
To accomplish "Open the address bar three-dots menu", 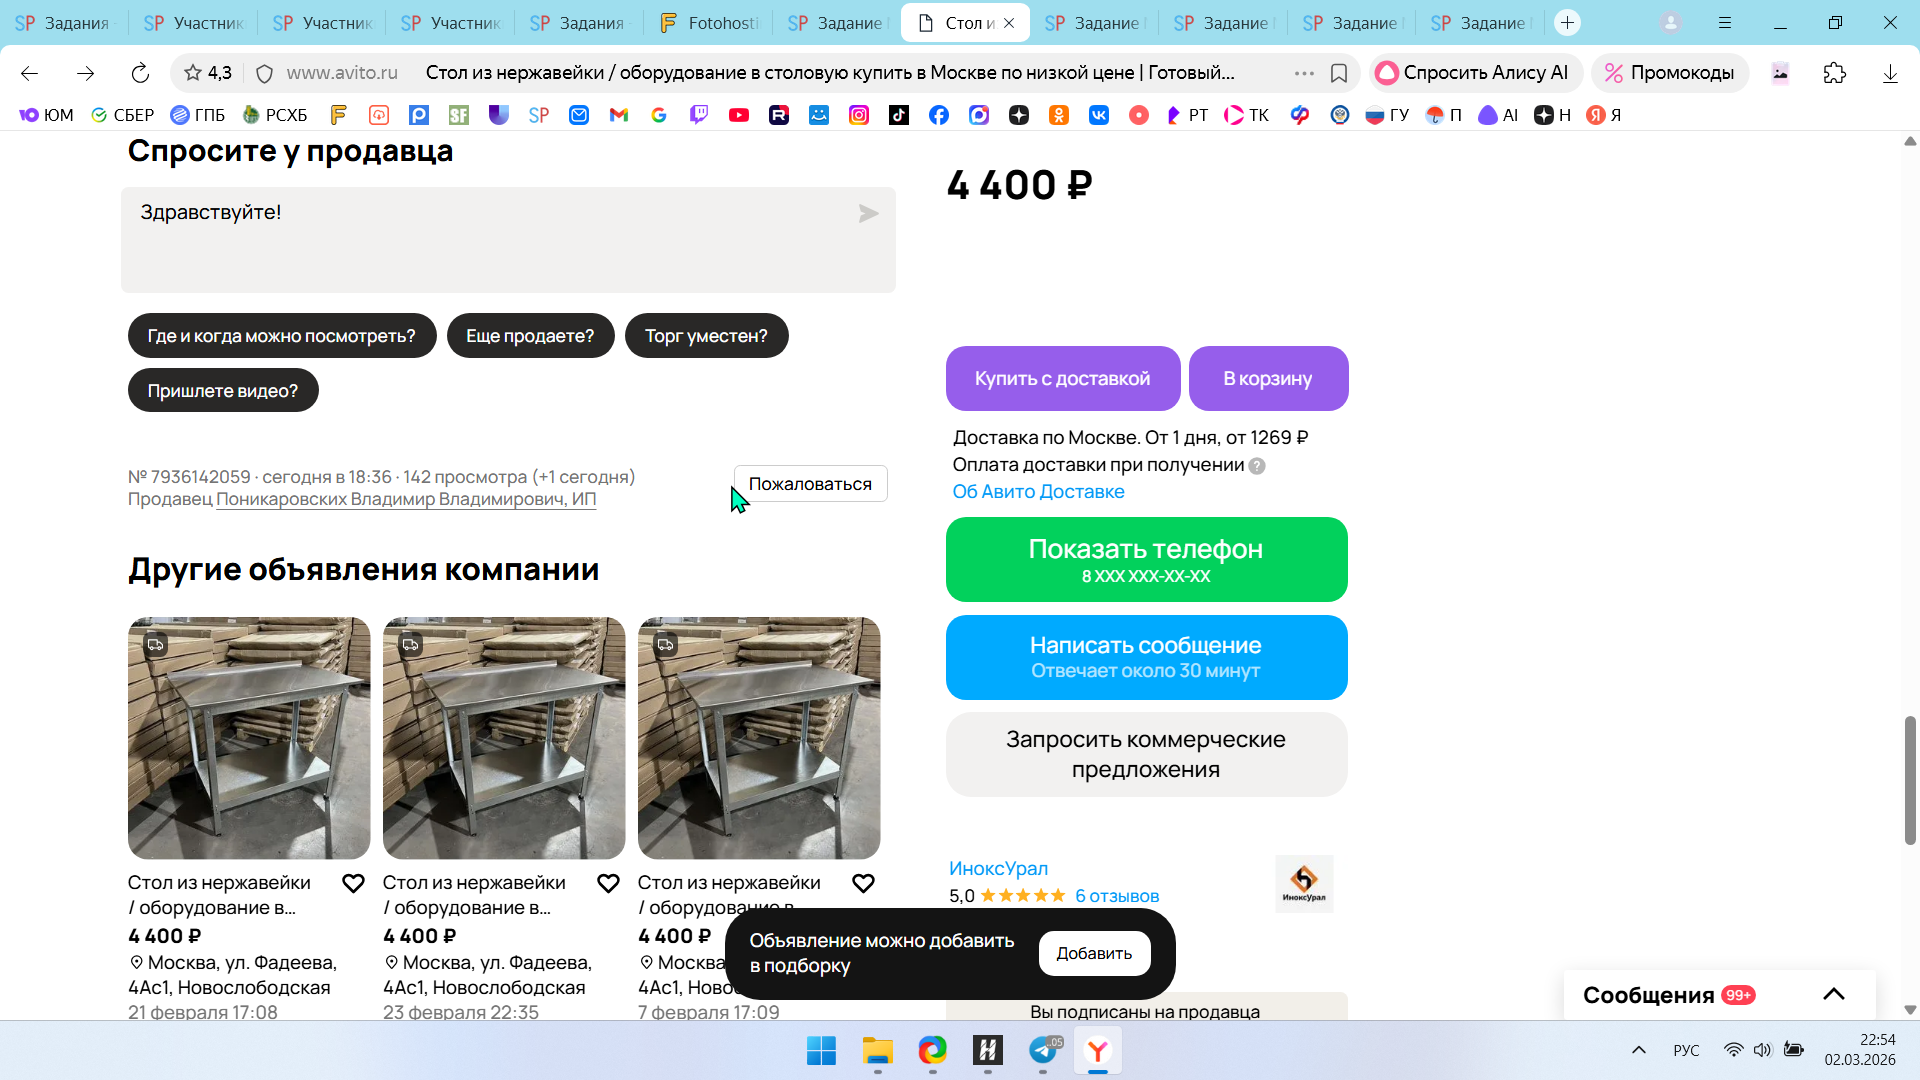I will [1304, 73].
